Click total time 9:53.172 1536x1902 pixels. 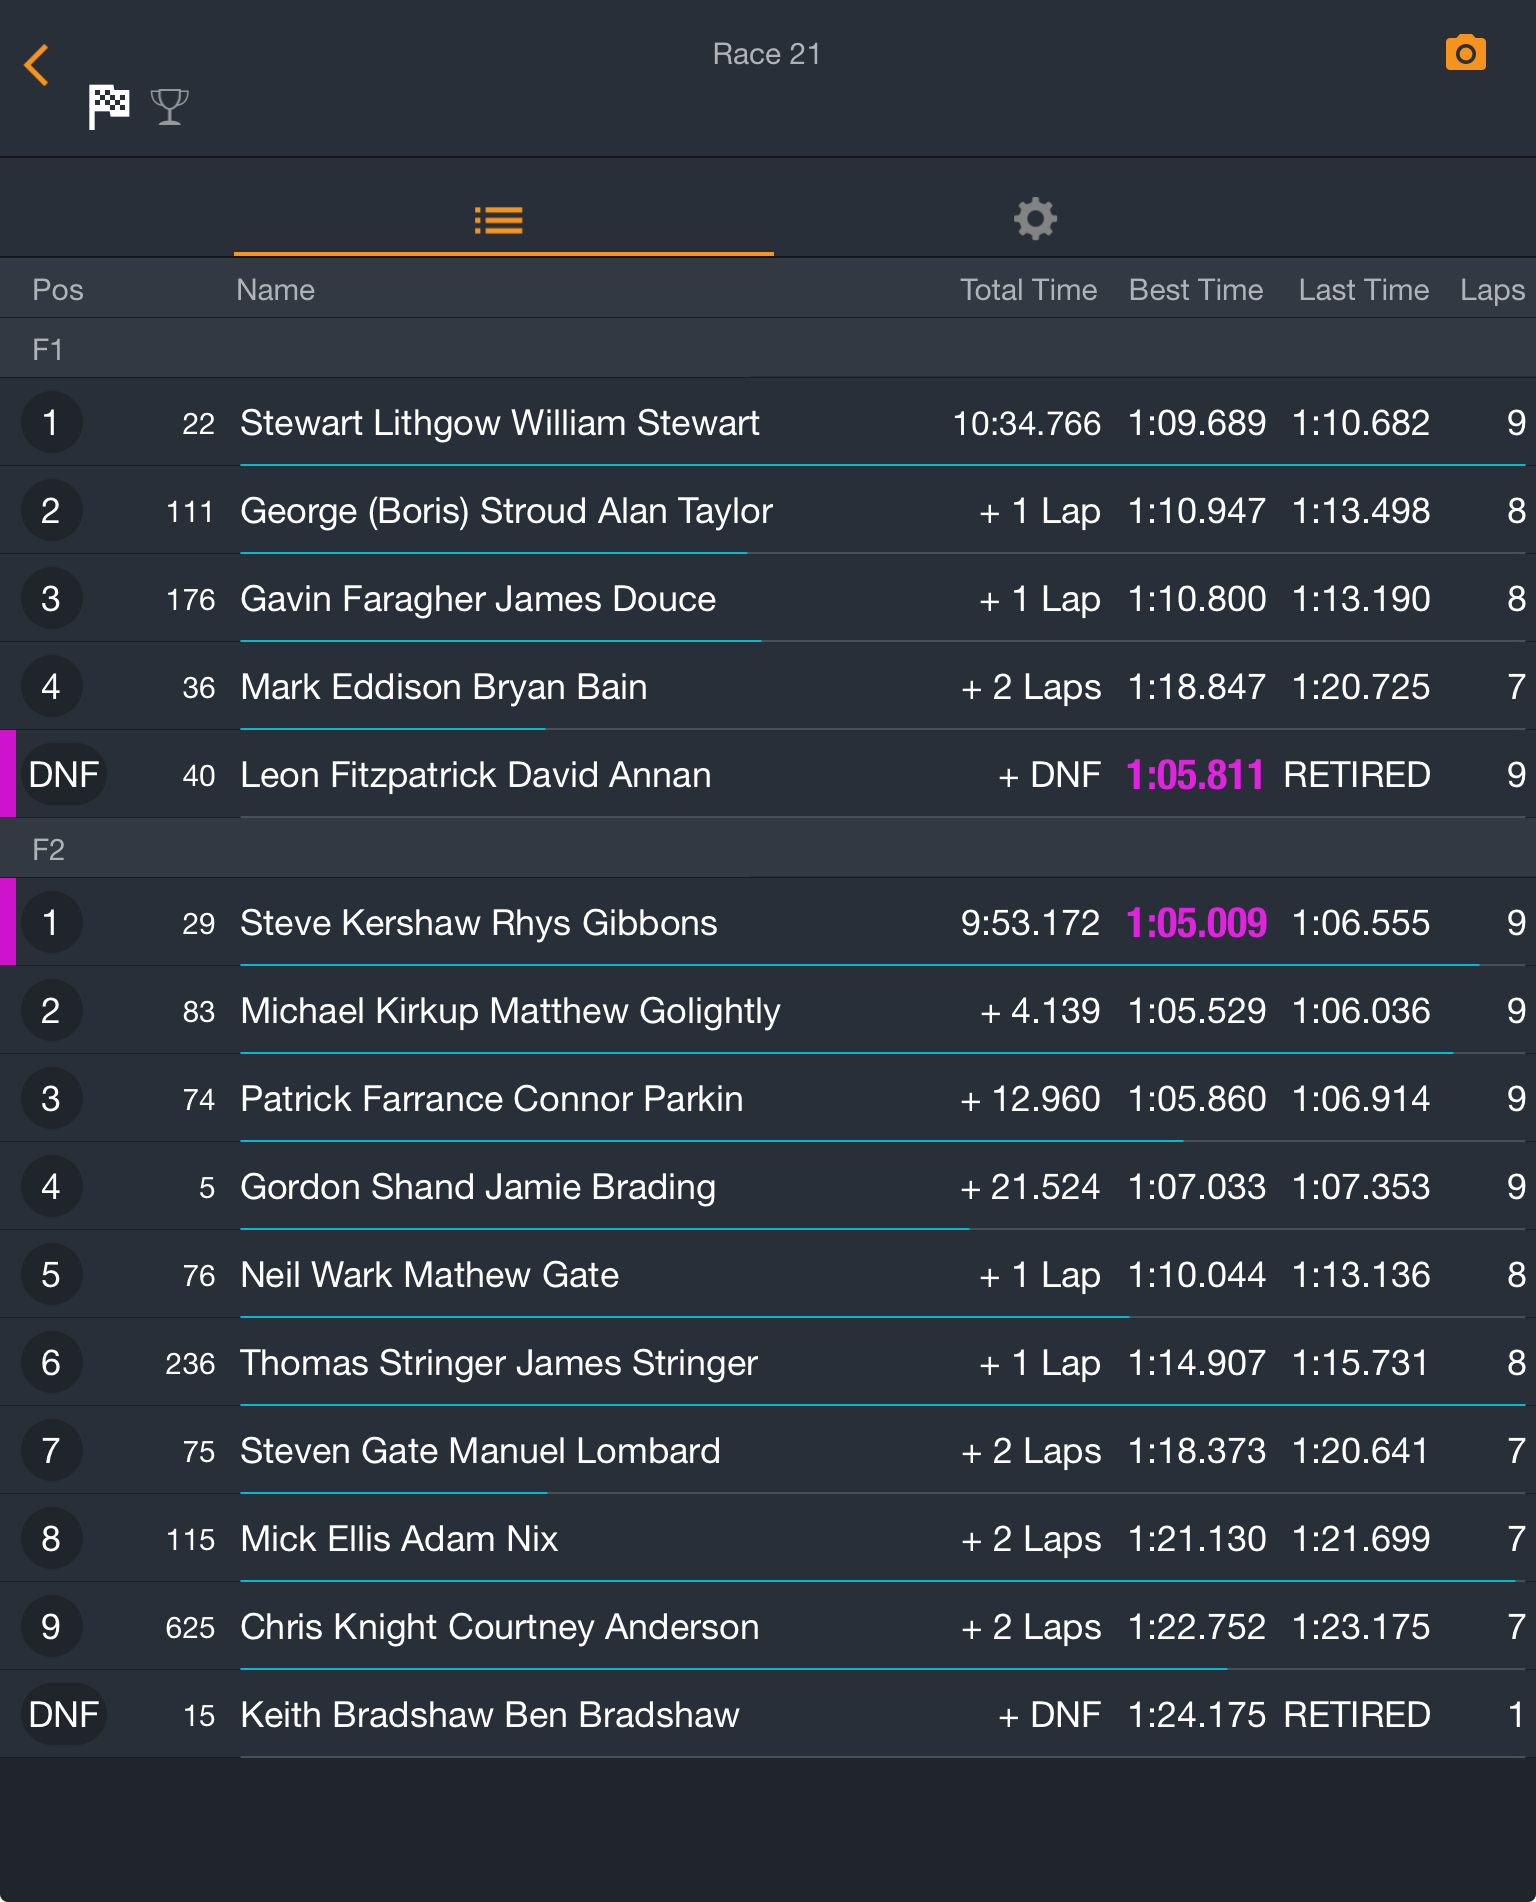coord(1030,923)
